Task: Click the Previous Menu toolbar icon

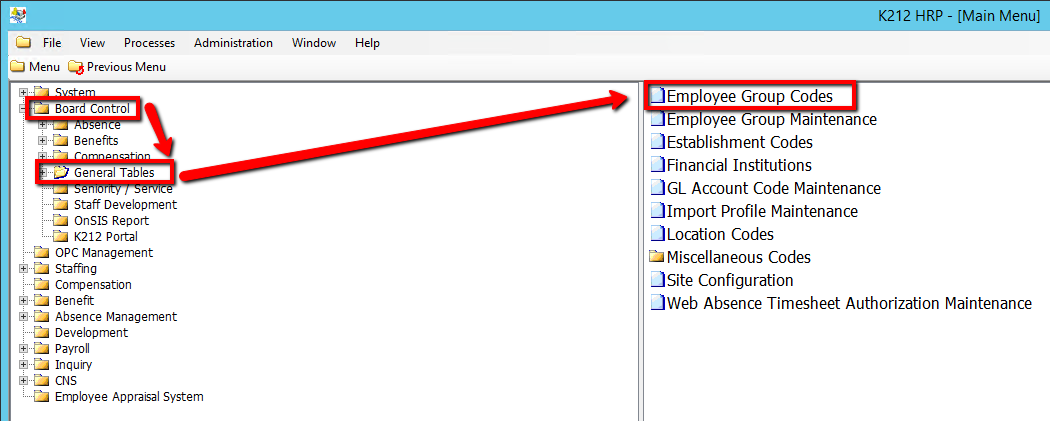Action: pos(76,67)
